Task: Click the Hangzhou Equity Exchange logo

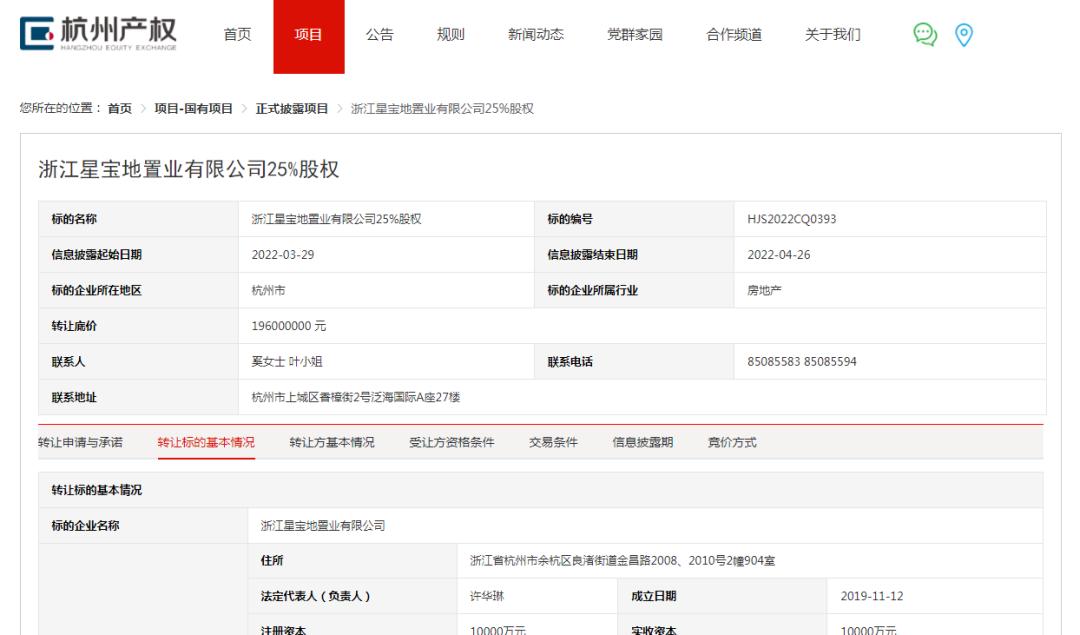Action: tap(98, 34)
